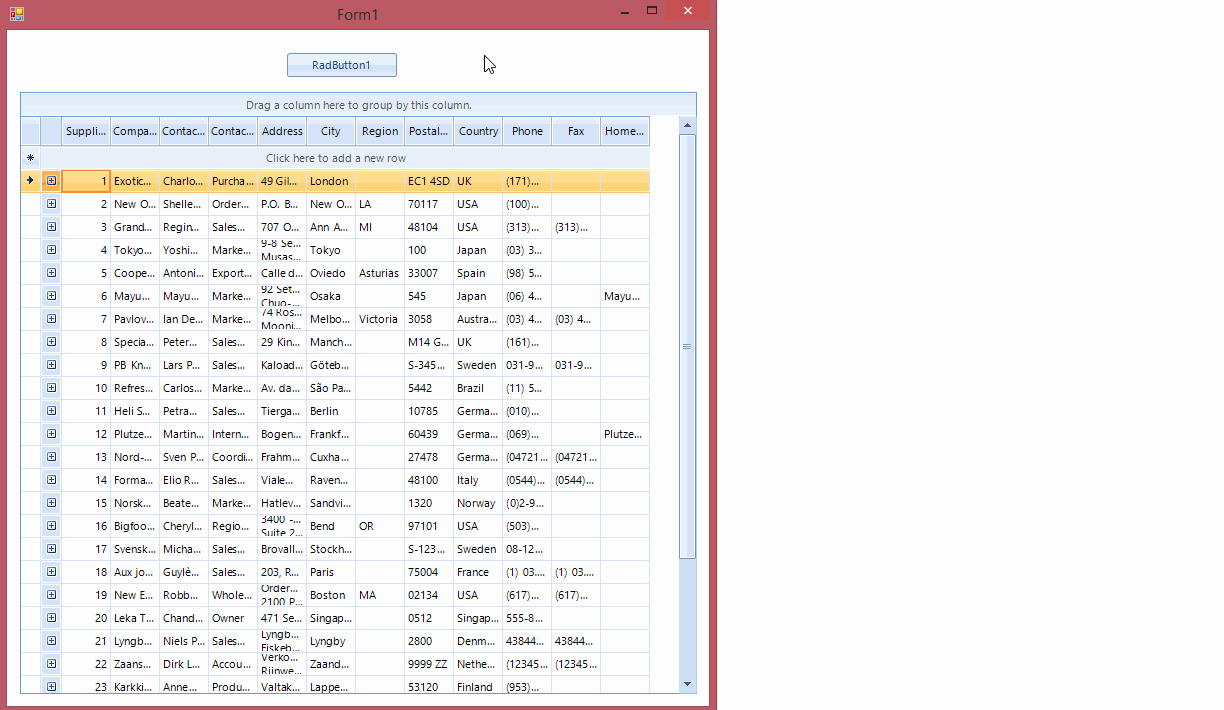
Task: Expand the Norway supplier row 15
Action: pos(51,503)
